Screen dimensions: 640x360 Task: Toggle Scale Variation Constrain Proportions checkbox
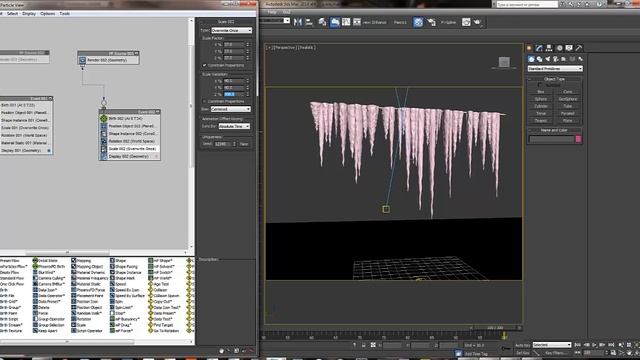click(x=204, y=101)
